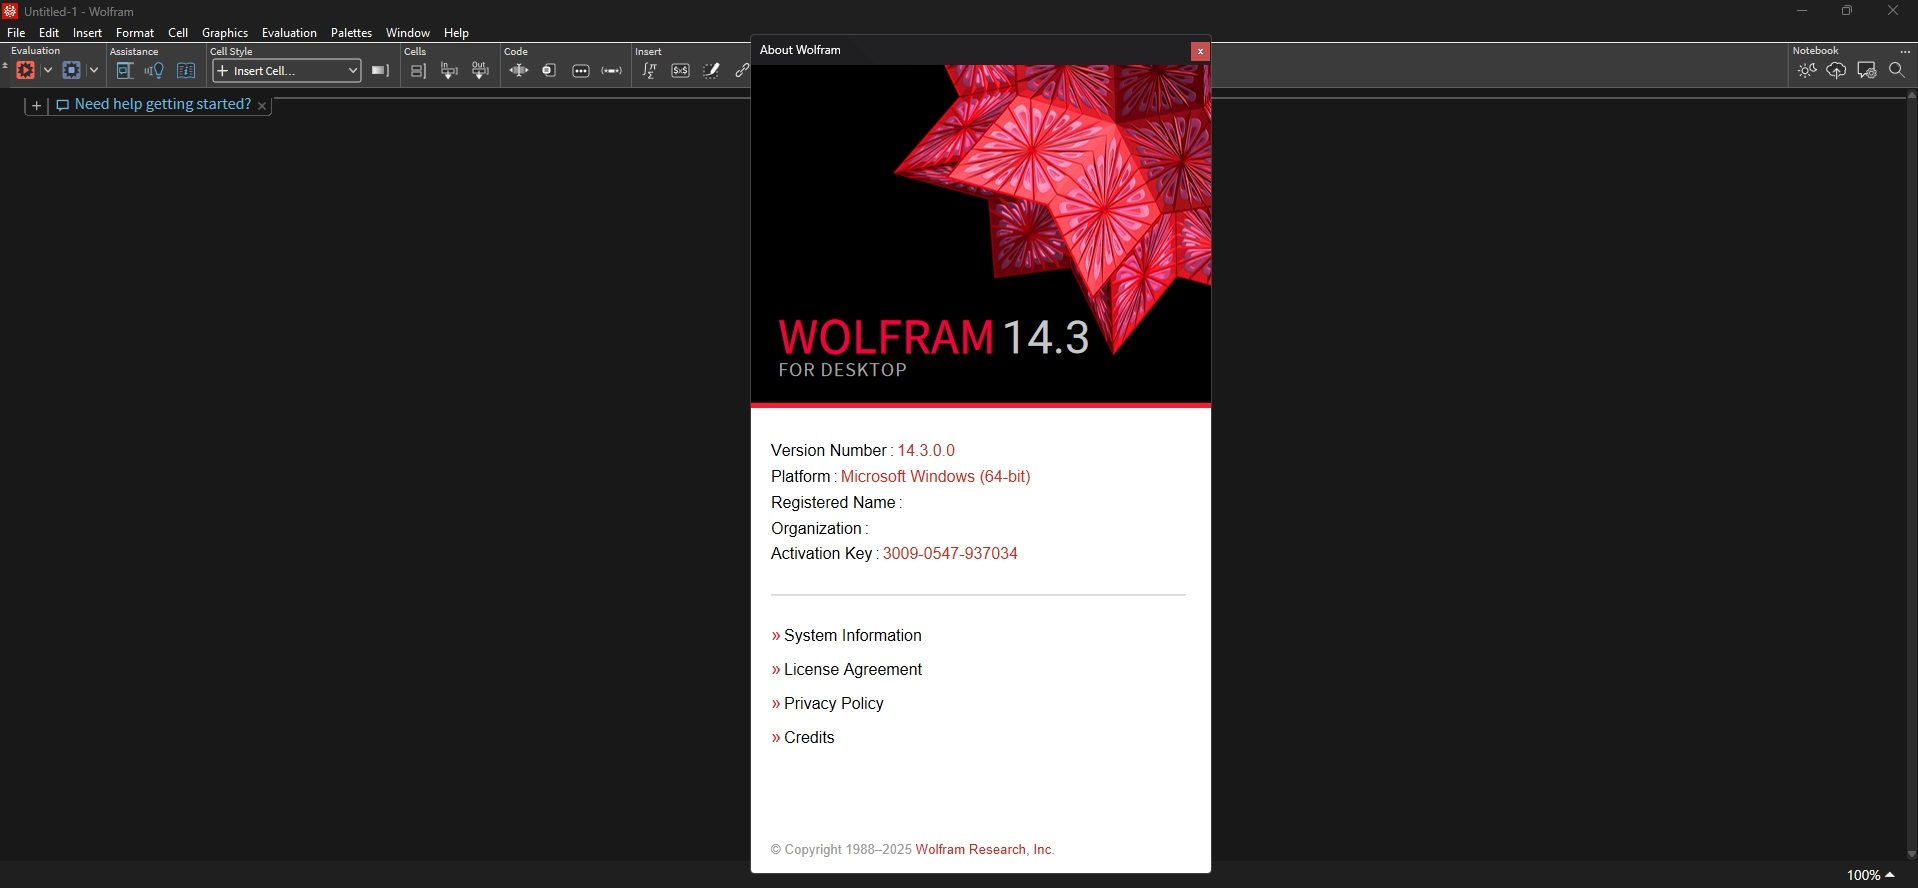
Task: Click the red Evaluate cells icon
Action: coord(26,71)
